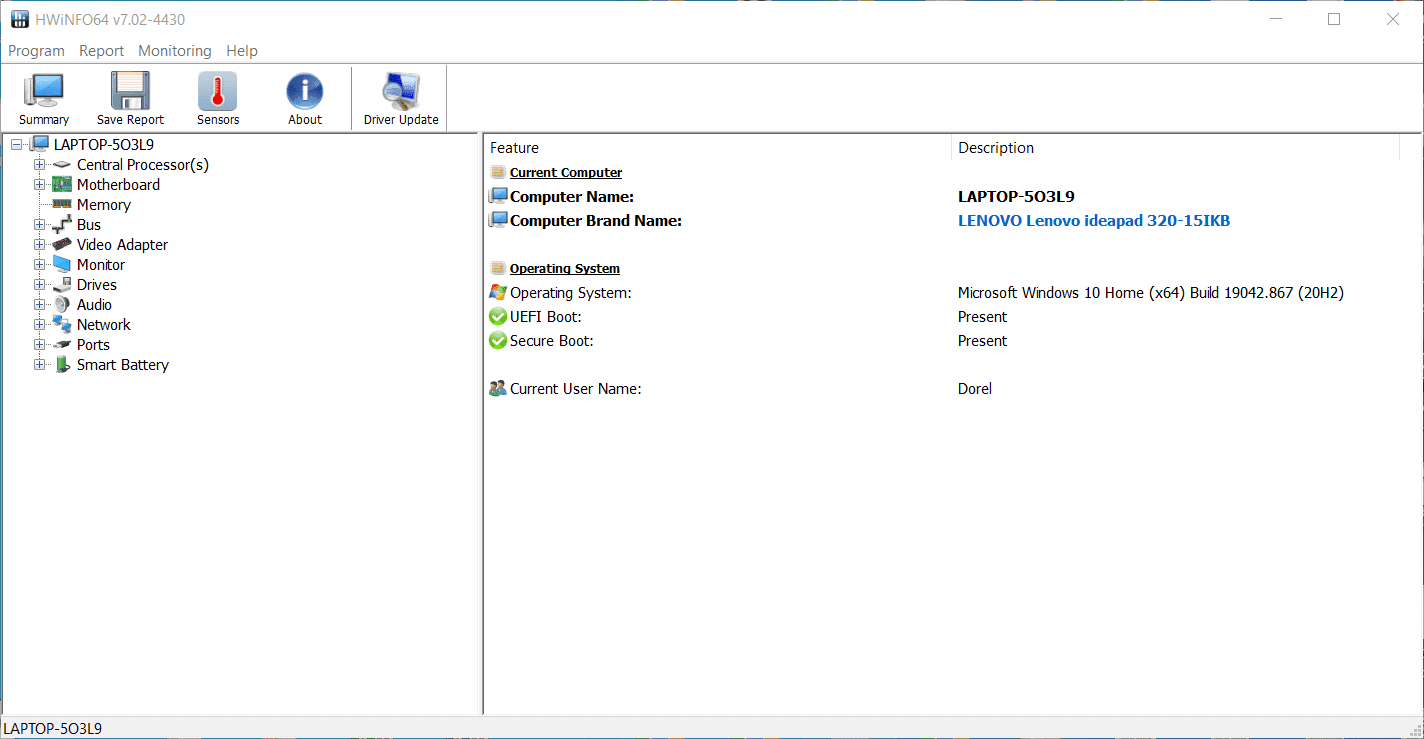1424x739 pixels.
Task: Open the Sensors thermometer icon
Action: 218,91
